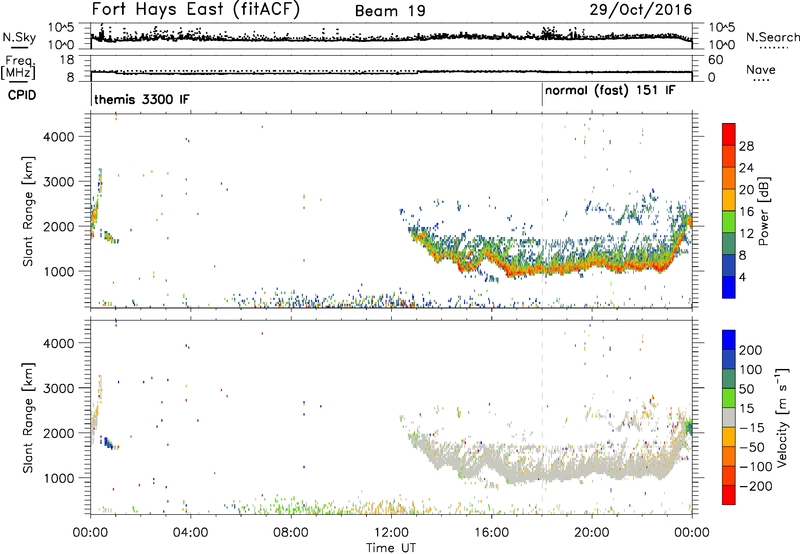Click the "3000" tick of the velocity panel

59,388
